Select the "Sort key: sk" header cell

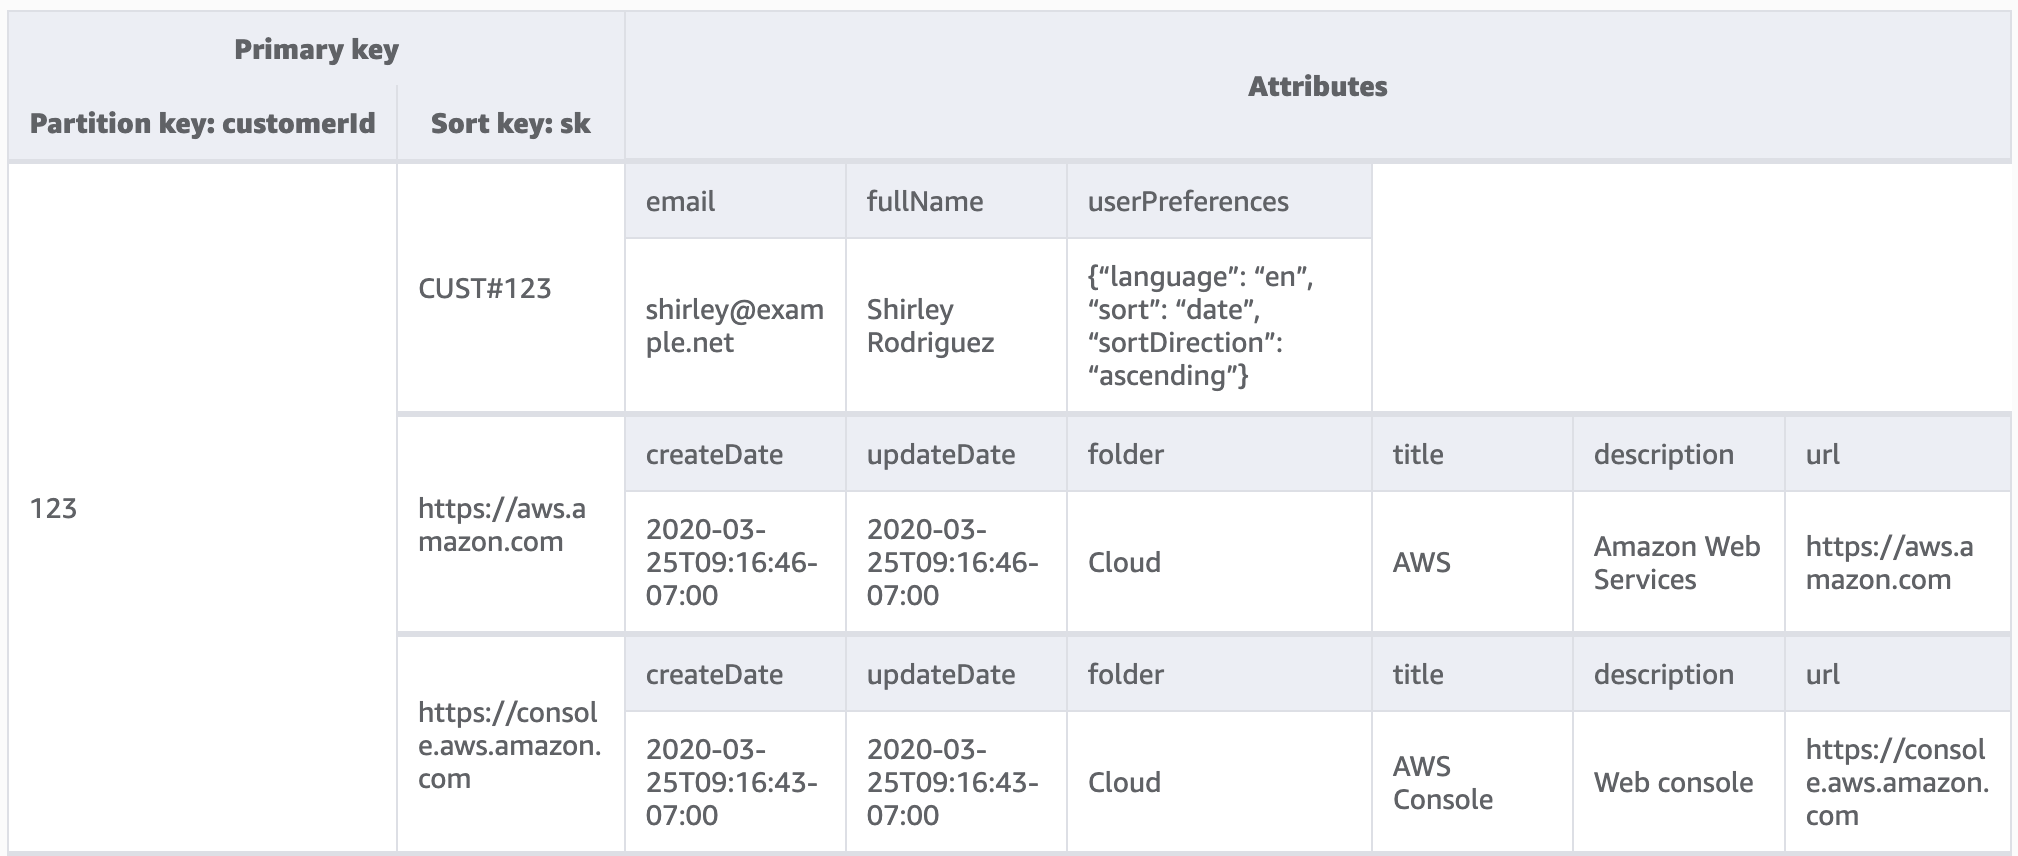coord(510,123)
